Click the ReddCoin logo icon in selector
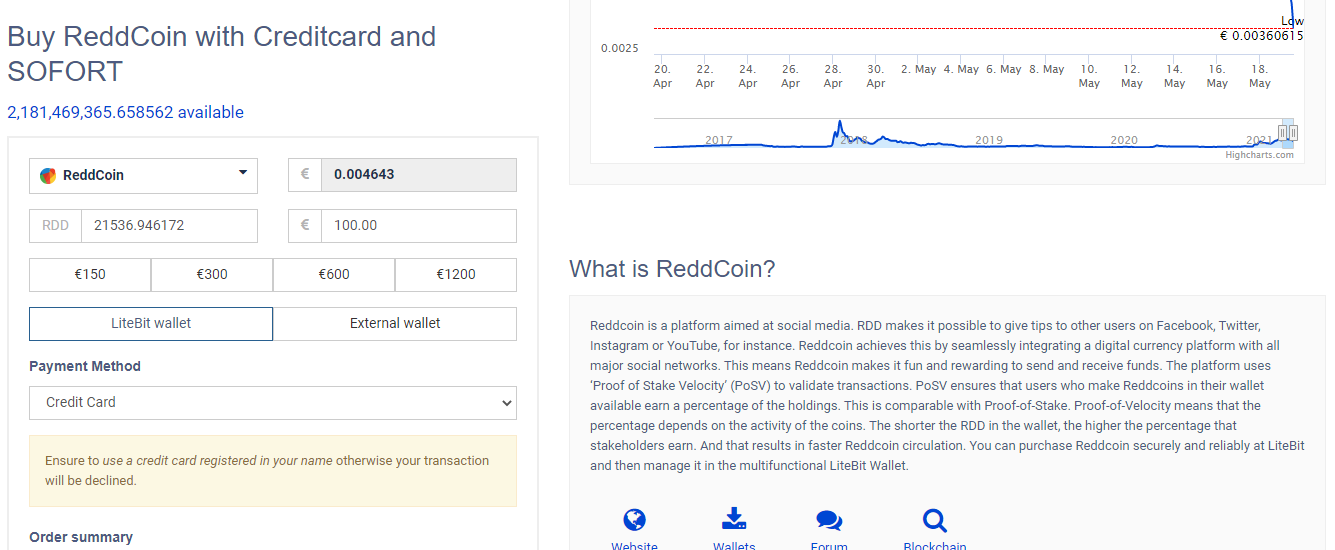This screenshot has height=550, width=1335. pyautogui.click(x=48, y=176)
